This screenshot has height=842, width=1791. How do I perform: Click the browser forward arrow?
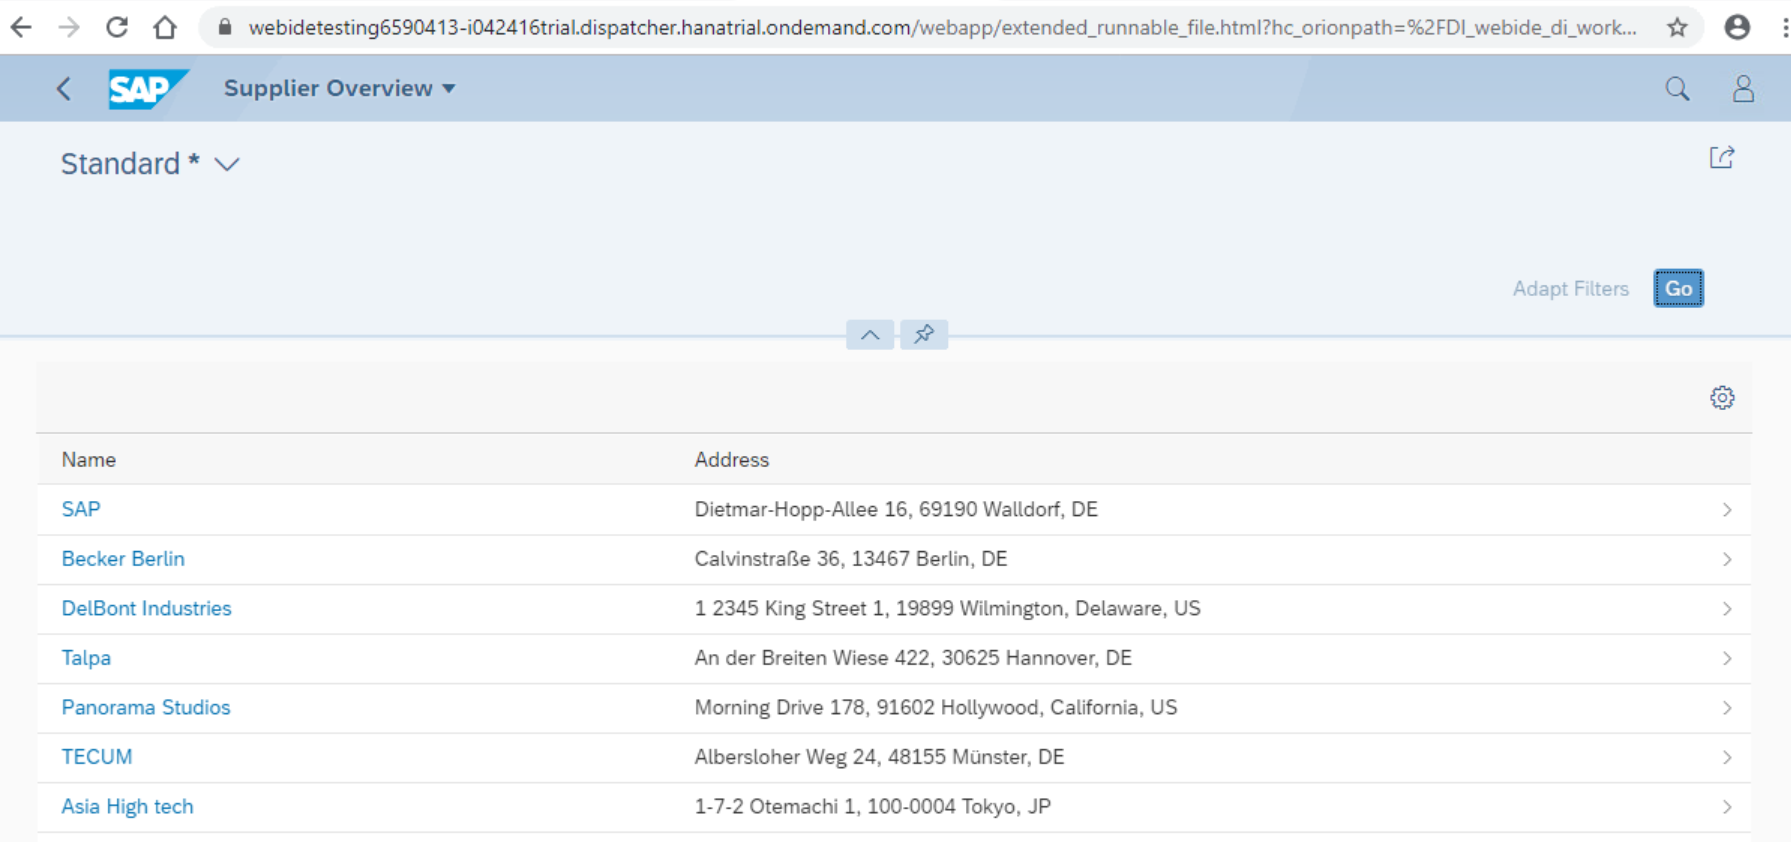point(69,27)
